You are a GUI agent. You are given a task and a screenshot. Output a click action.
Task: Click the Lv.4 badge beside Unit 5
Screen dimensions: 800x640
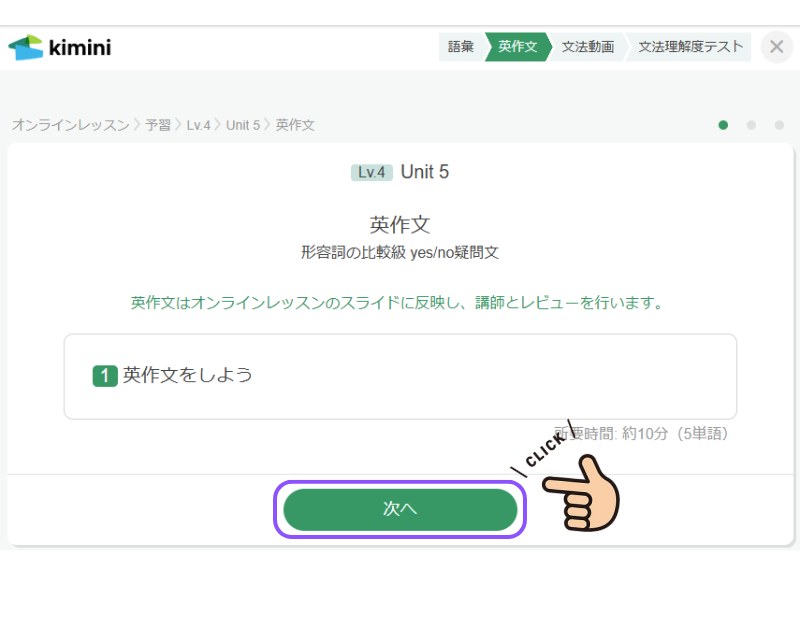pyautogui.click(x=372, y=172)
